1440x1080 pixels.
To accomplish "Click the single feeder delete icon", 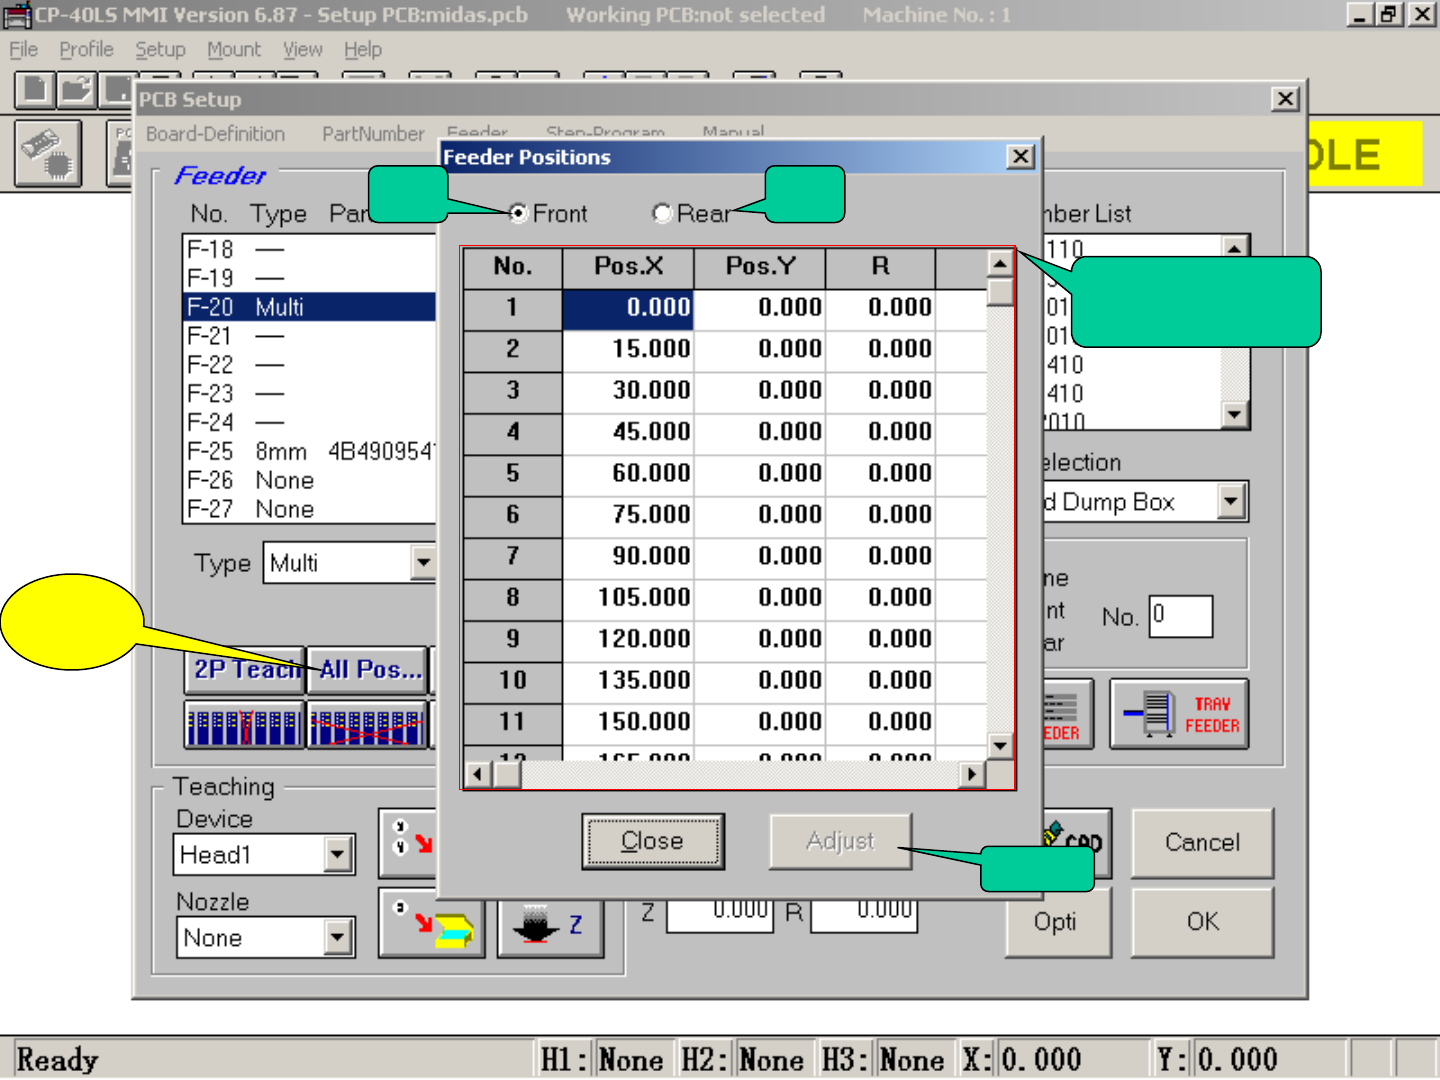I will 244,724.
